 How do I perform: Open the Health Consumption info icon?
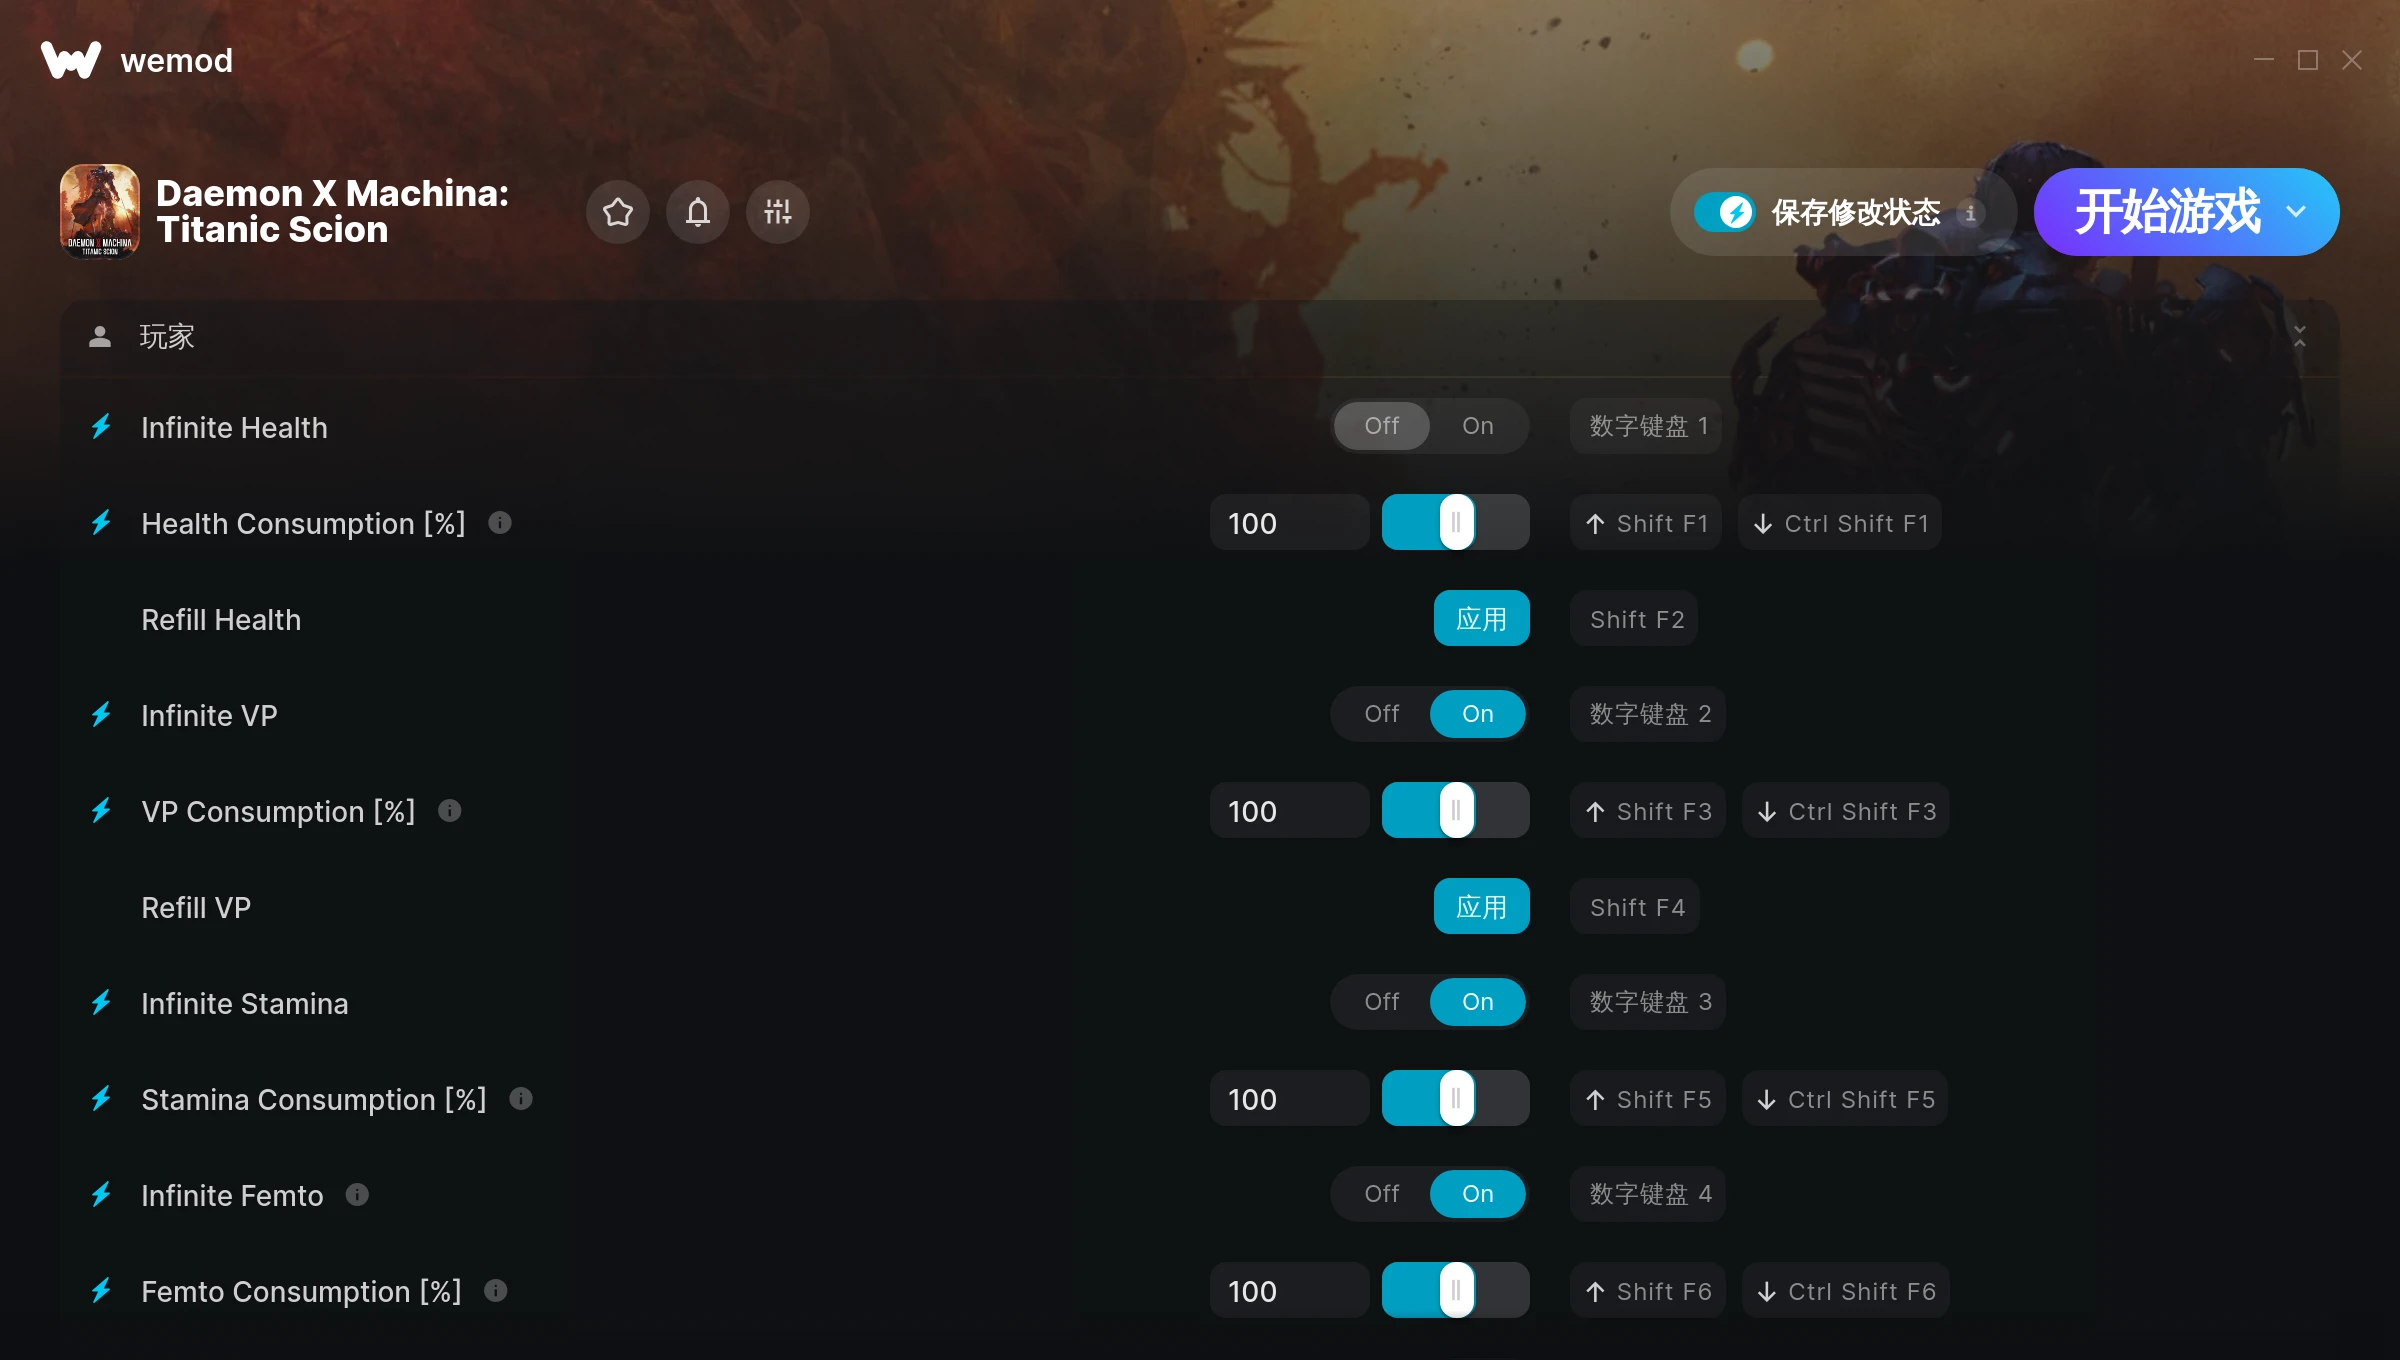pos(500,522)
